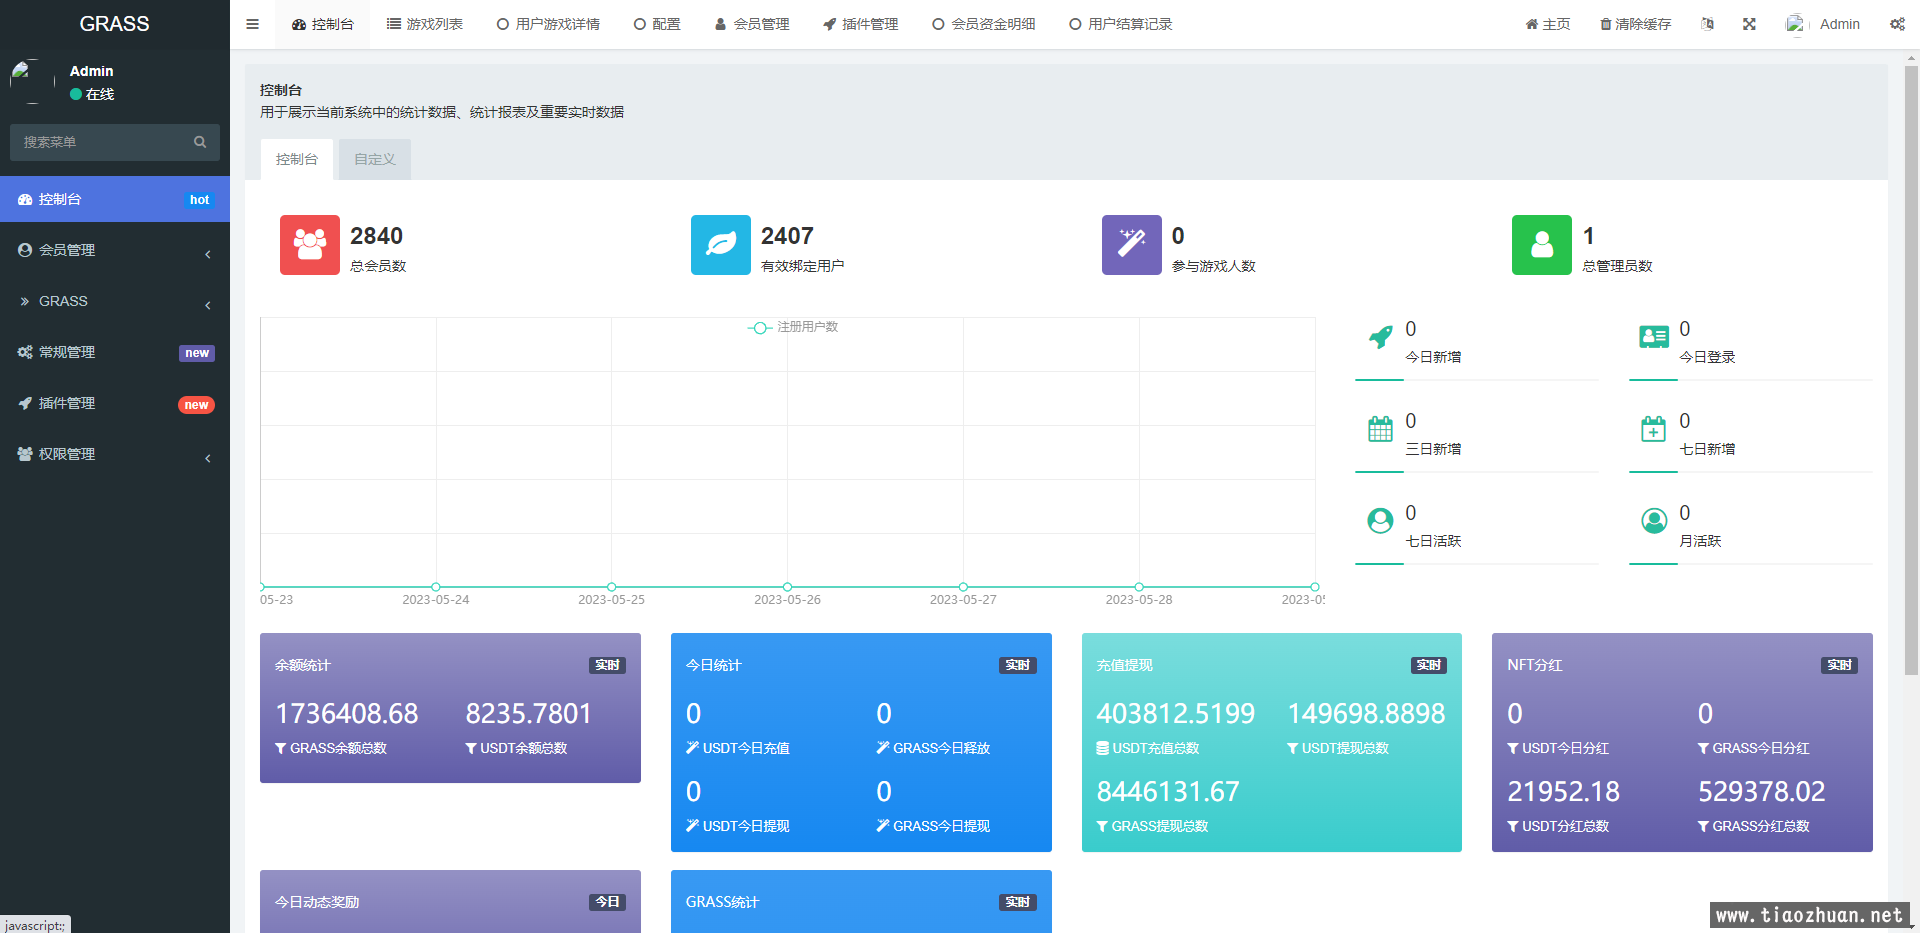Expand the 会员管理 sidebar menu
The image size is (1920, 933).
click(x=115, y=250)
